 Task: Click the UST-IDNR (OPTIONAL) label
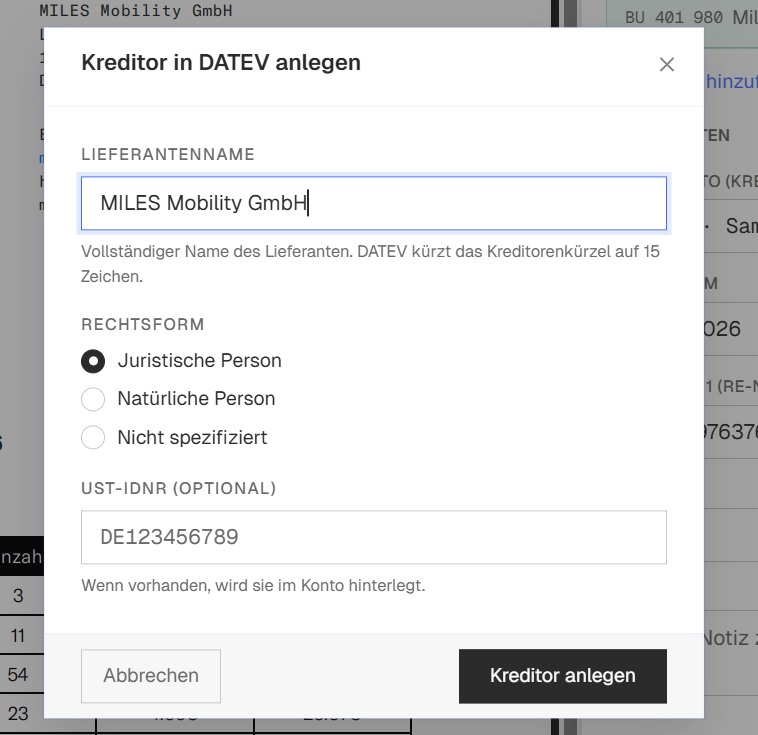(178, 488)
